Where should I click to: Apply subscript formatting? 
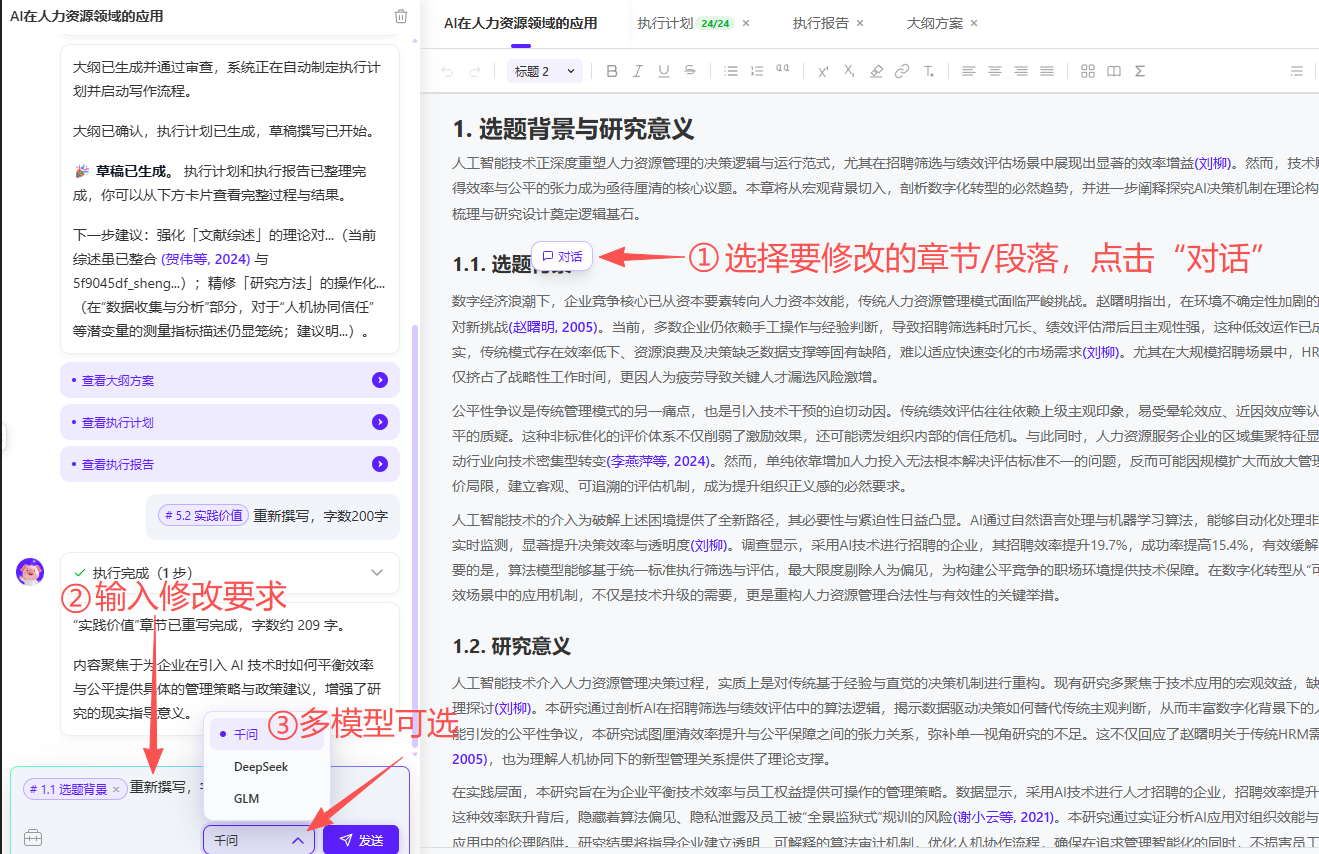click(x=849, y=71)
